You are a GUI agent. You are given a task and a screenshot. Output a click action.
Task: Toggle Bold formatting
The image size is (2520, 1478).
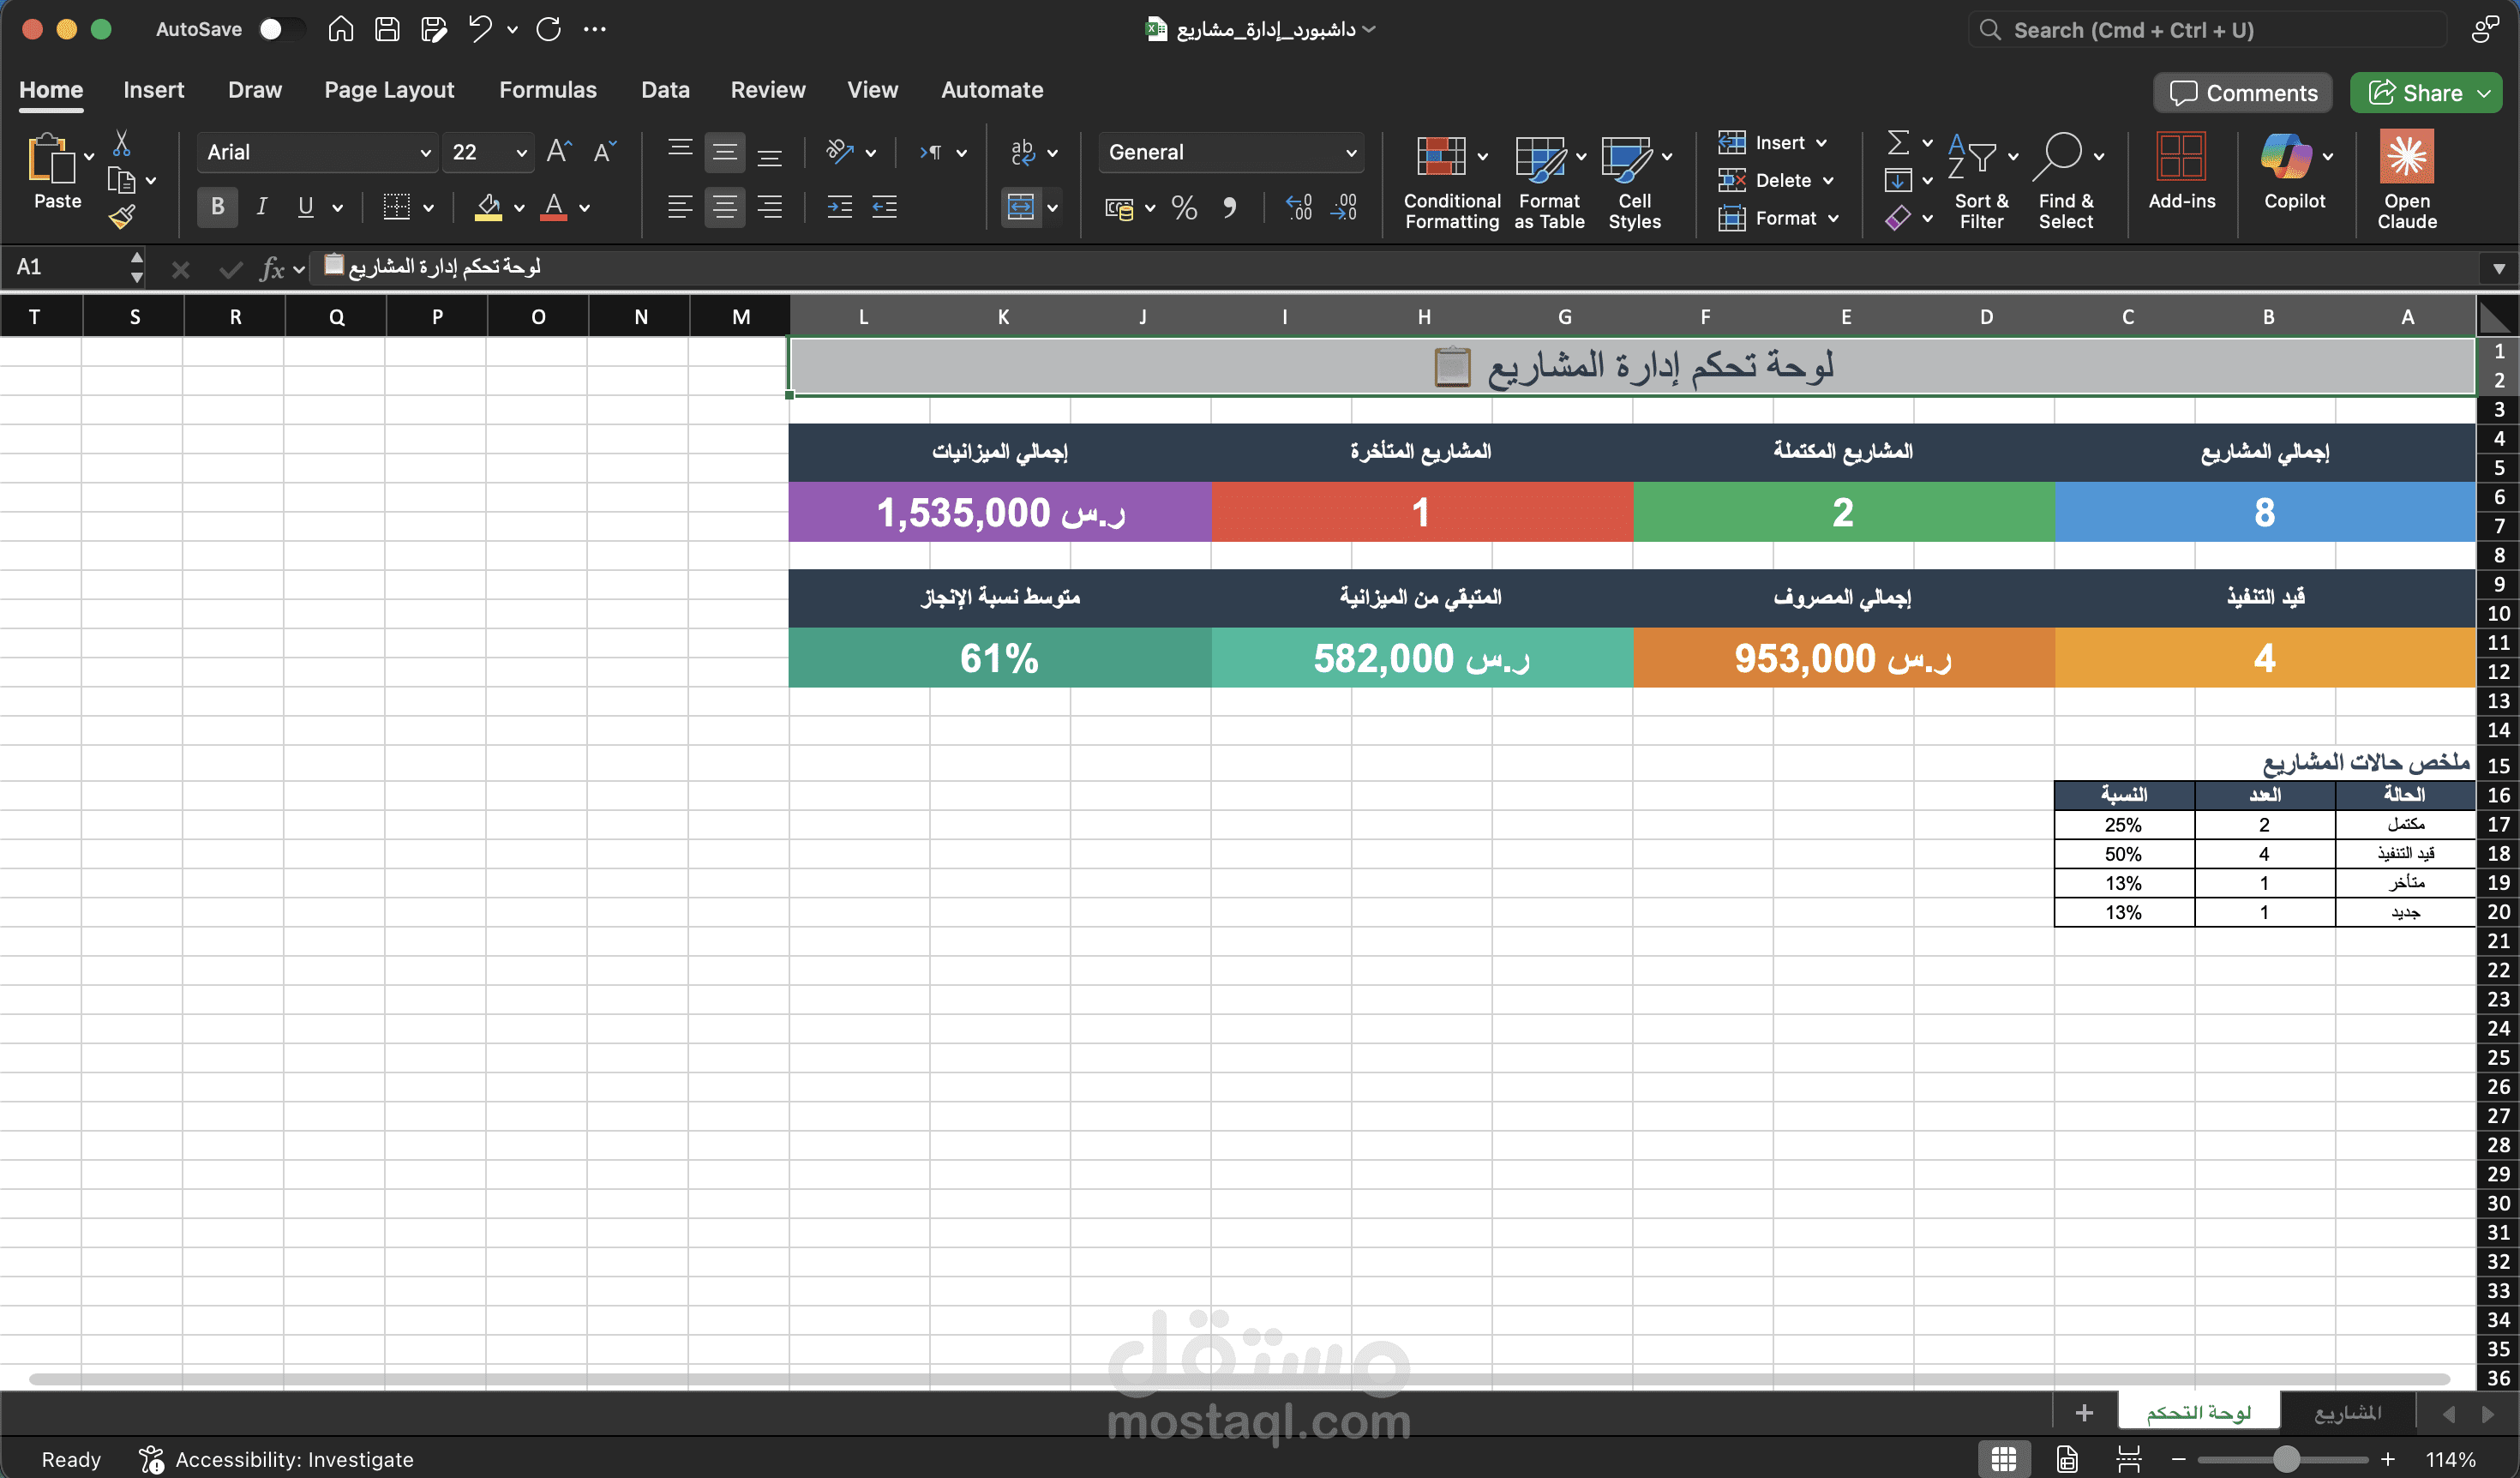point(217,207)
